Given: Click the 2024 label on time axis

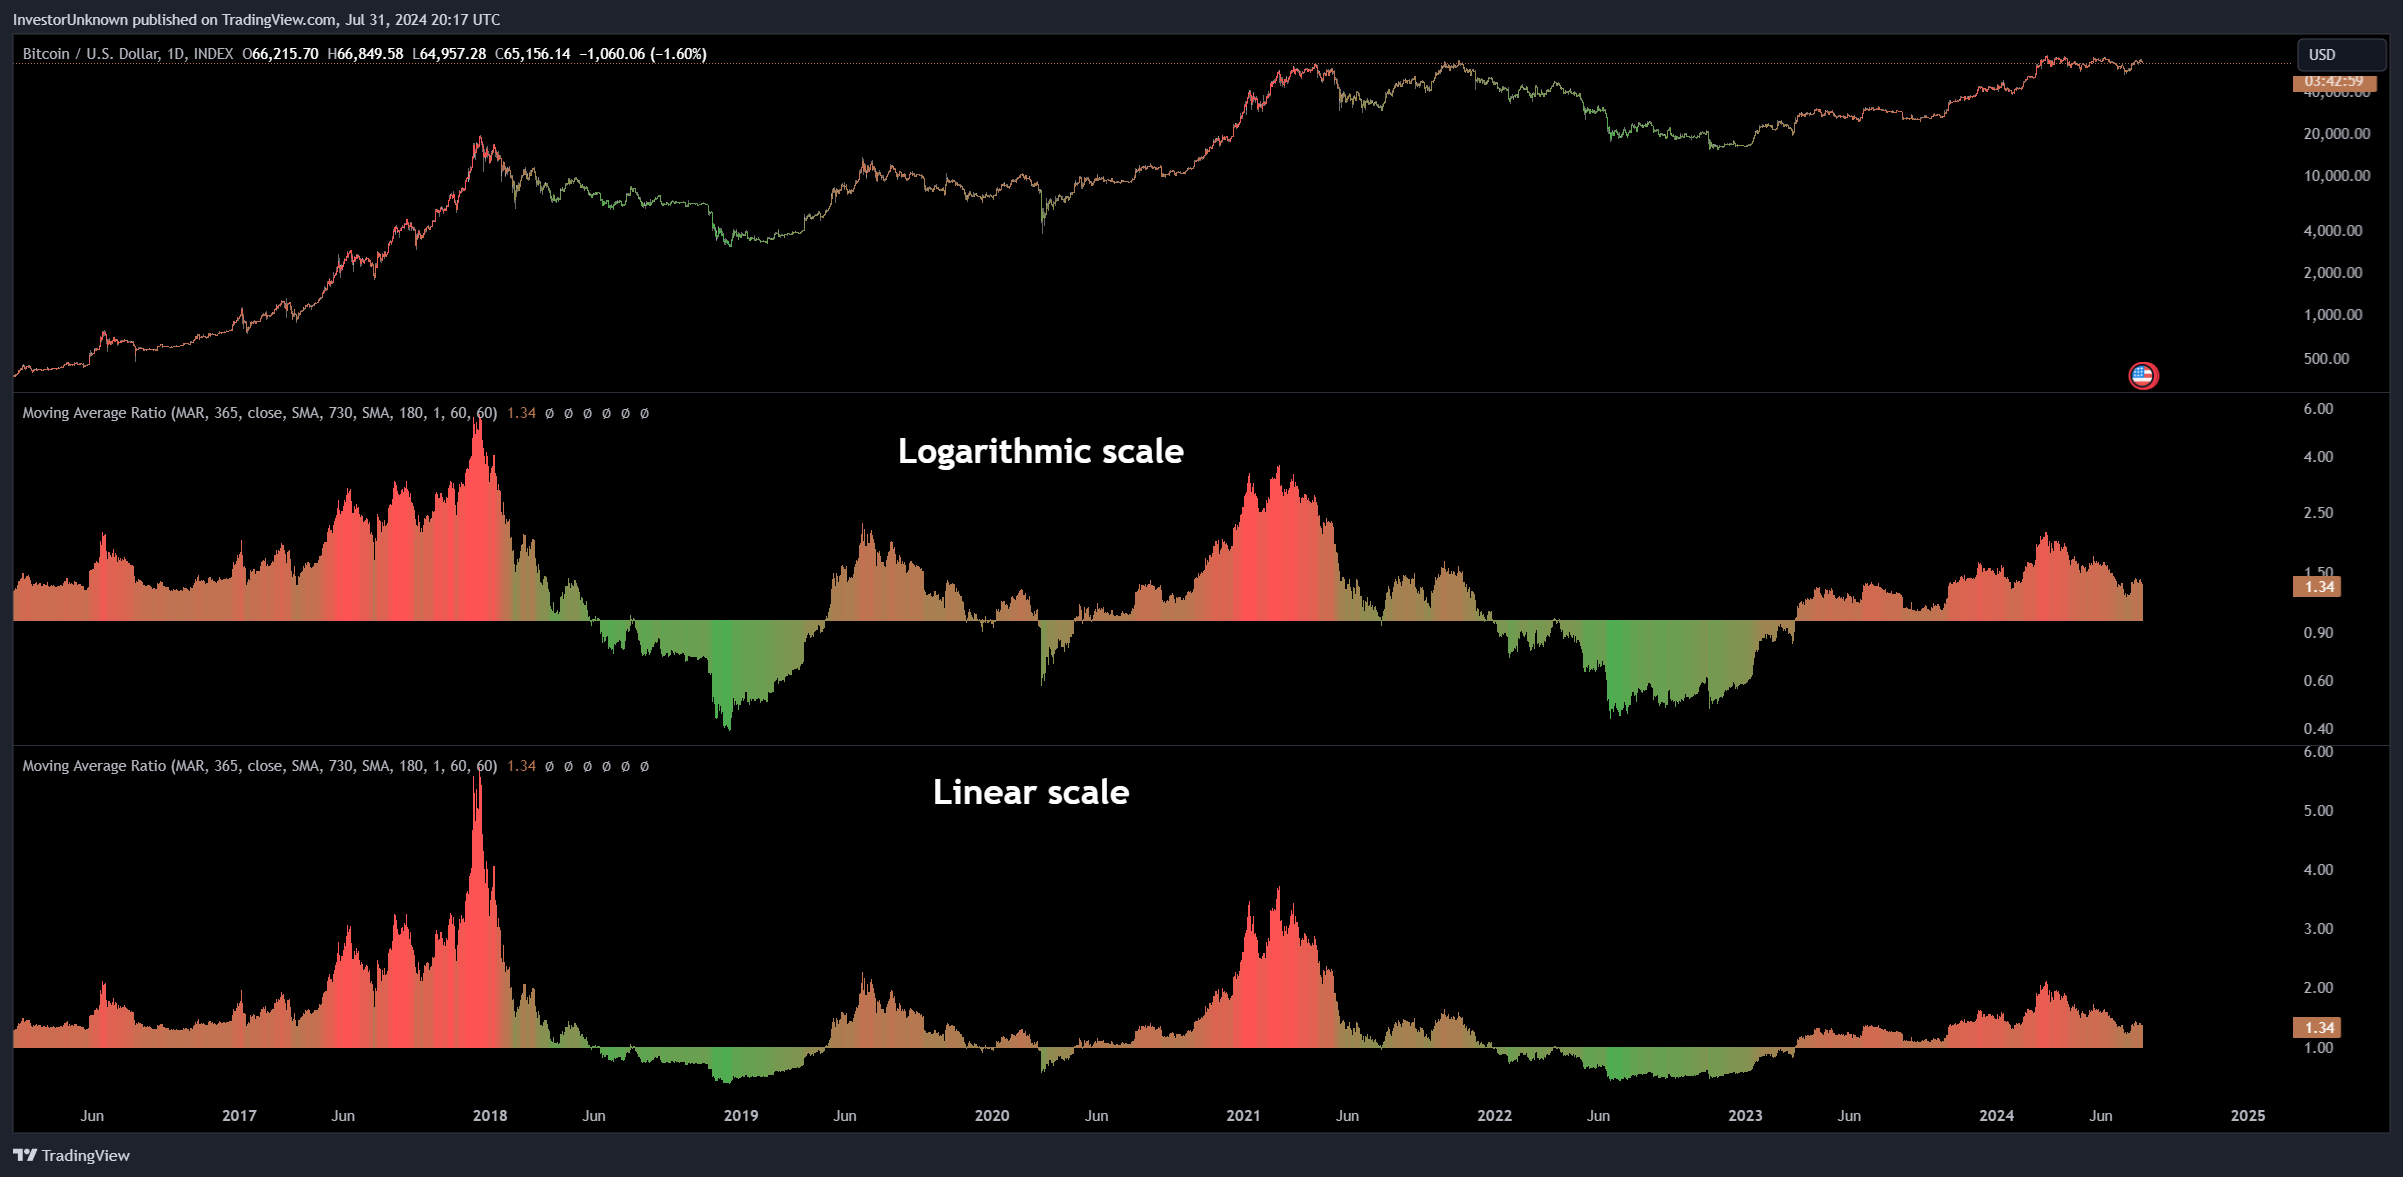Looking at the screenshot, I should point(1996,1116).
